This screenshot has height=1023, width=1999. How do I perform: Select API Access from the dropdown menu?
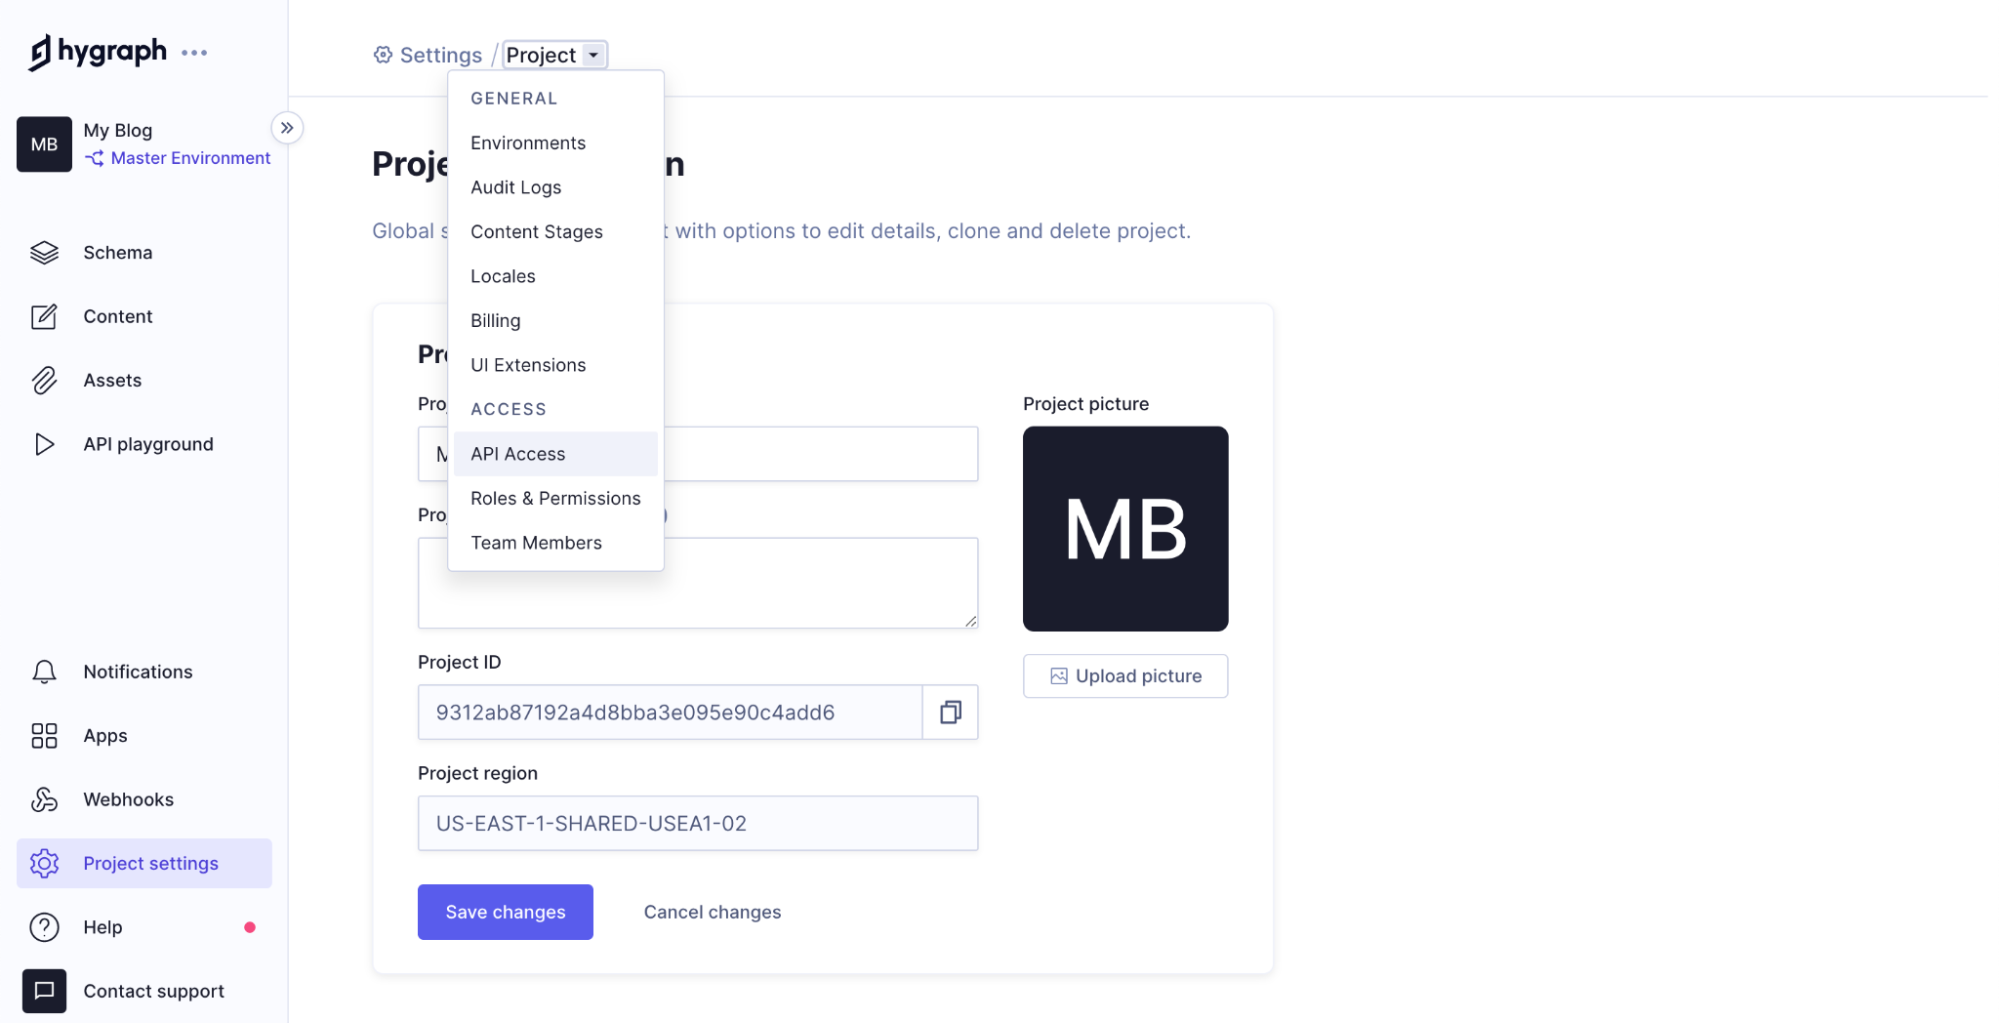pos(518,454)
